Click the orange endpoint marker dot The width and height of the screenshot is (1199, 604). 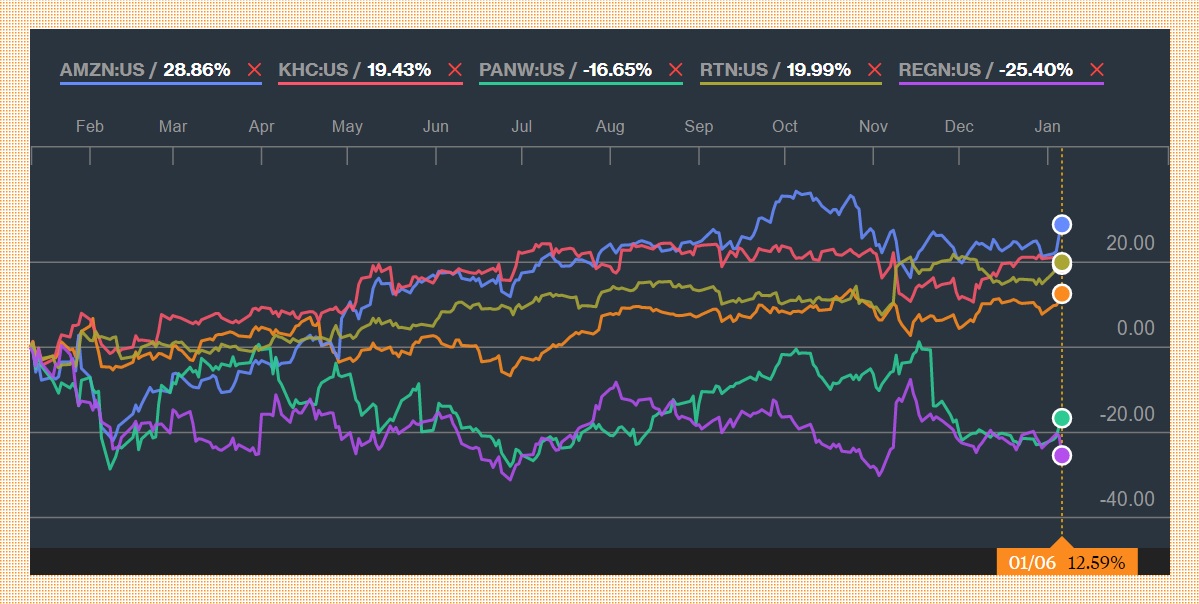1062,293
